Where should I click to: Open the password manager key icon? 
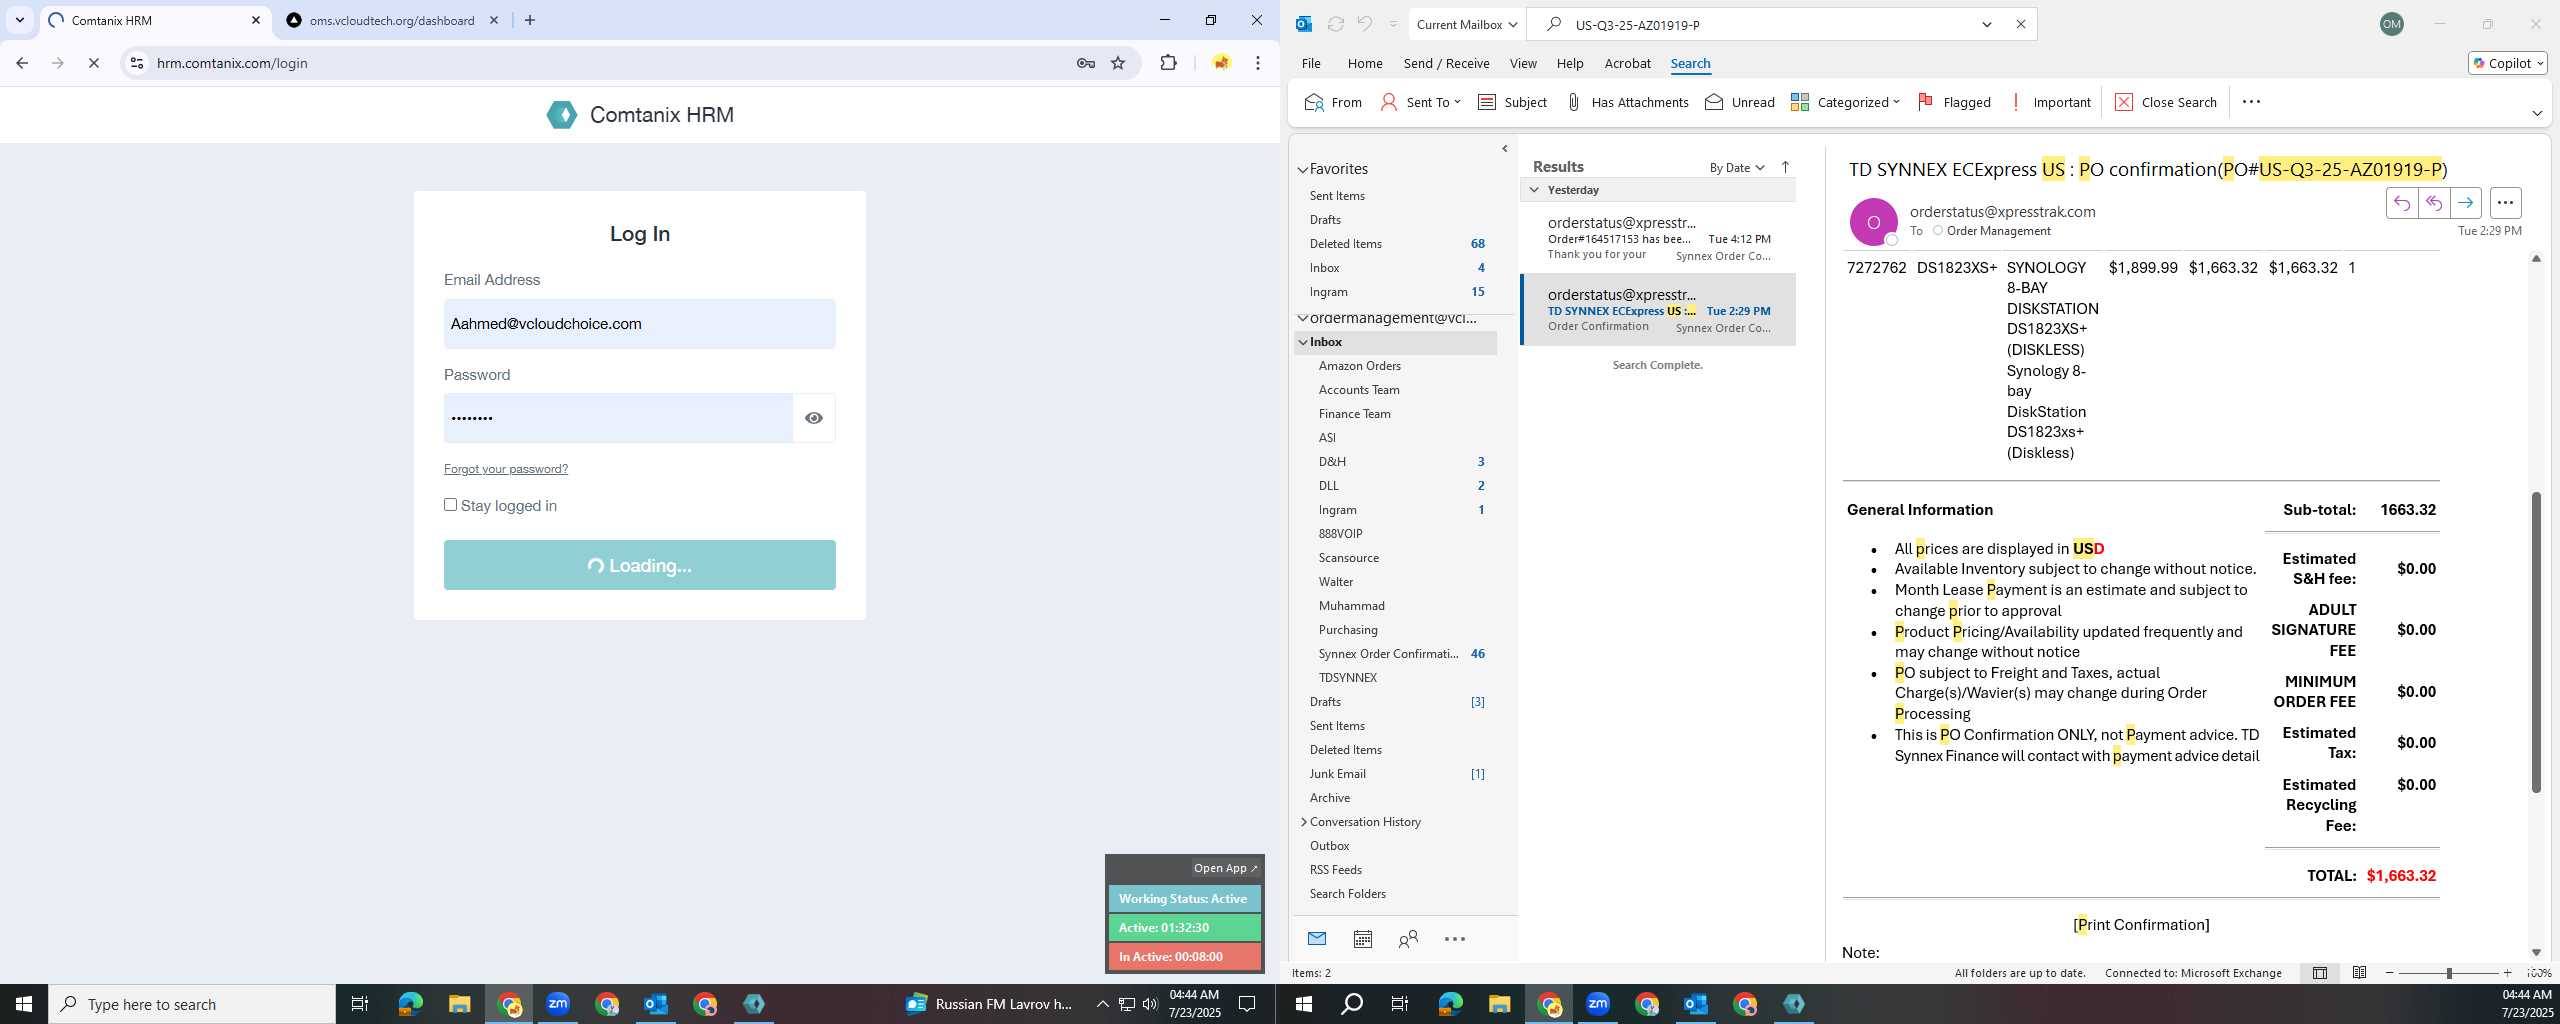1086,63
